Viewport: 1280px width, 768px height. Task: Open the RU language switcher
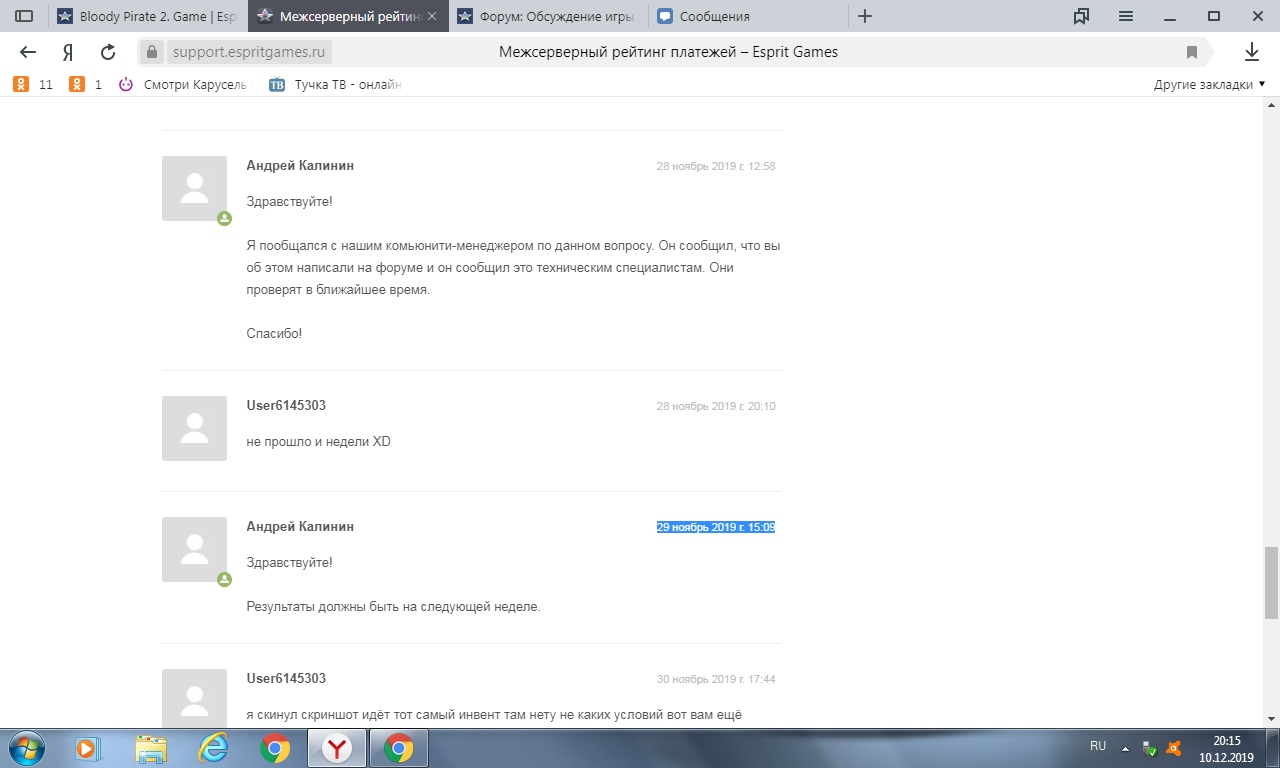click(x=1097, y=747)
